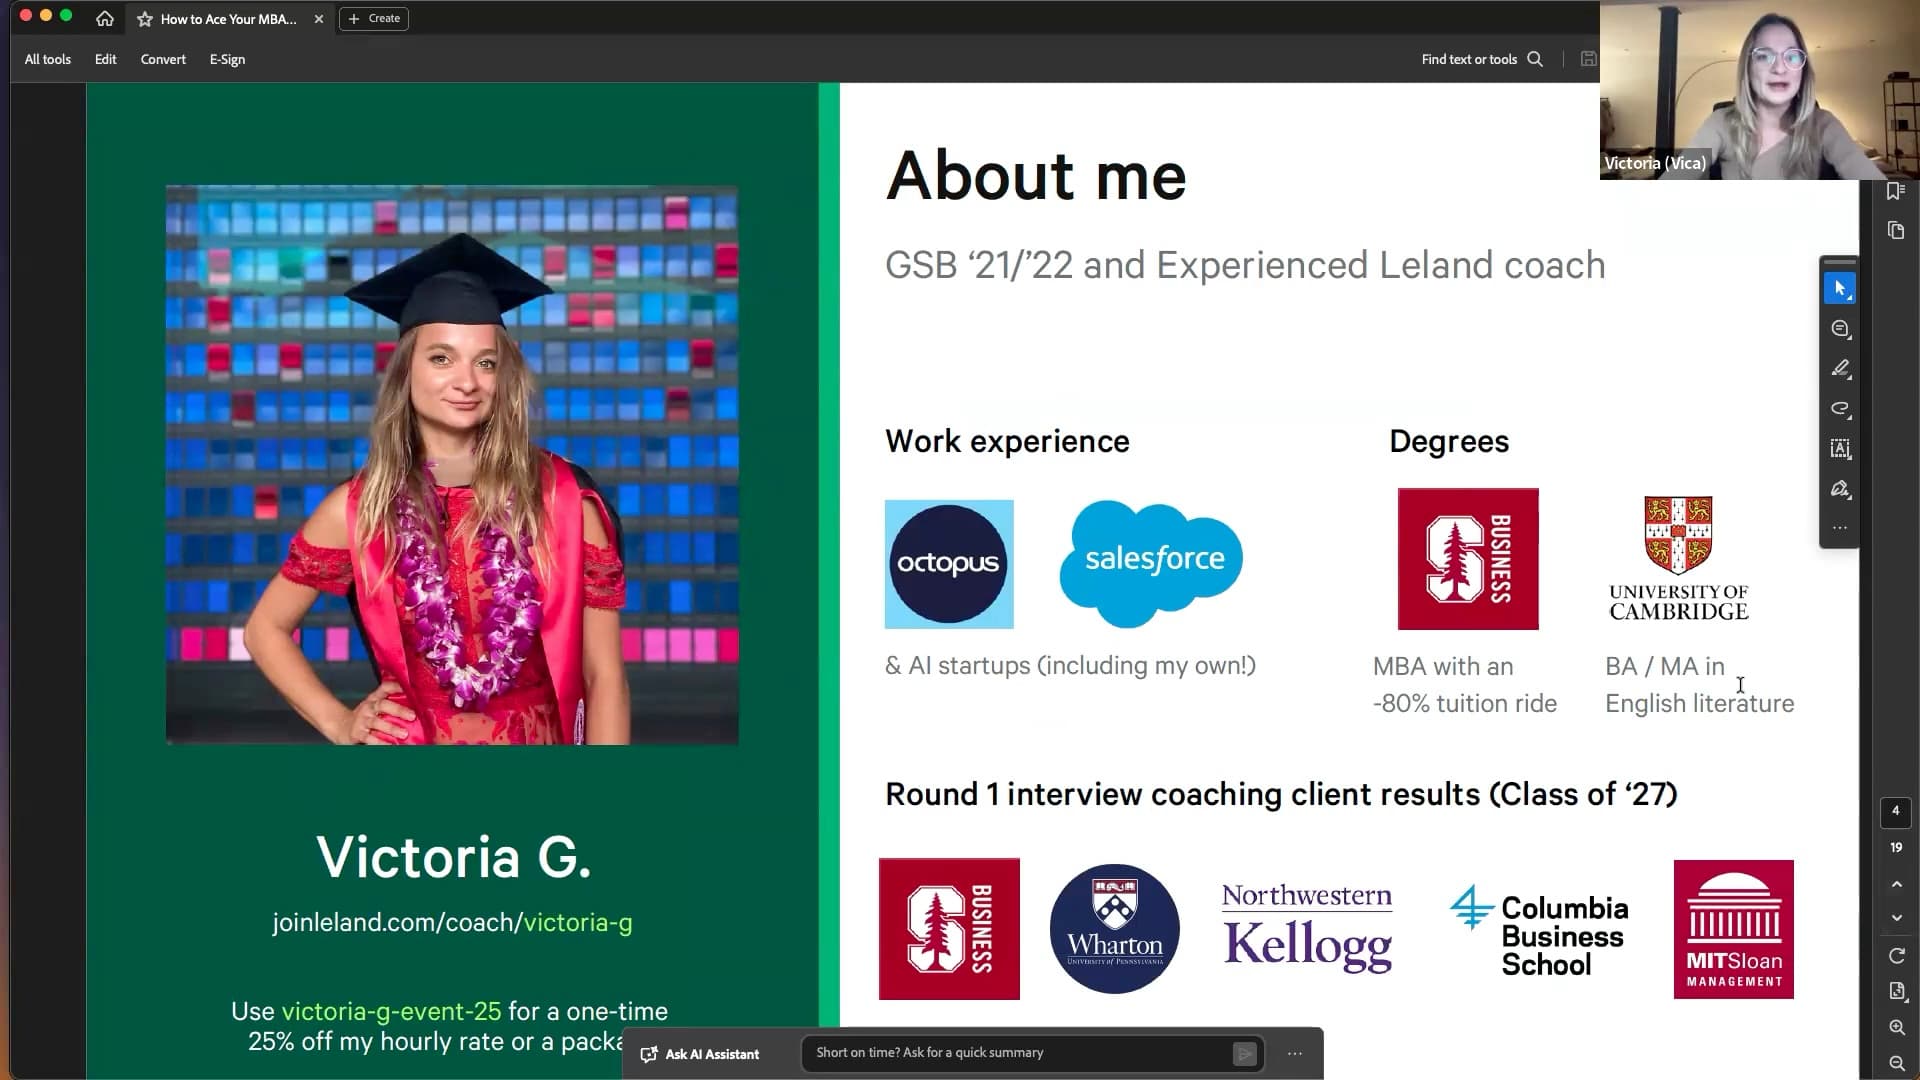Open the Page thumbnails panel

pyautogui.click(x=1895, y=231)
